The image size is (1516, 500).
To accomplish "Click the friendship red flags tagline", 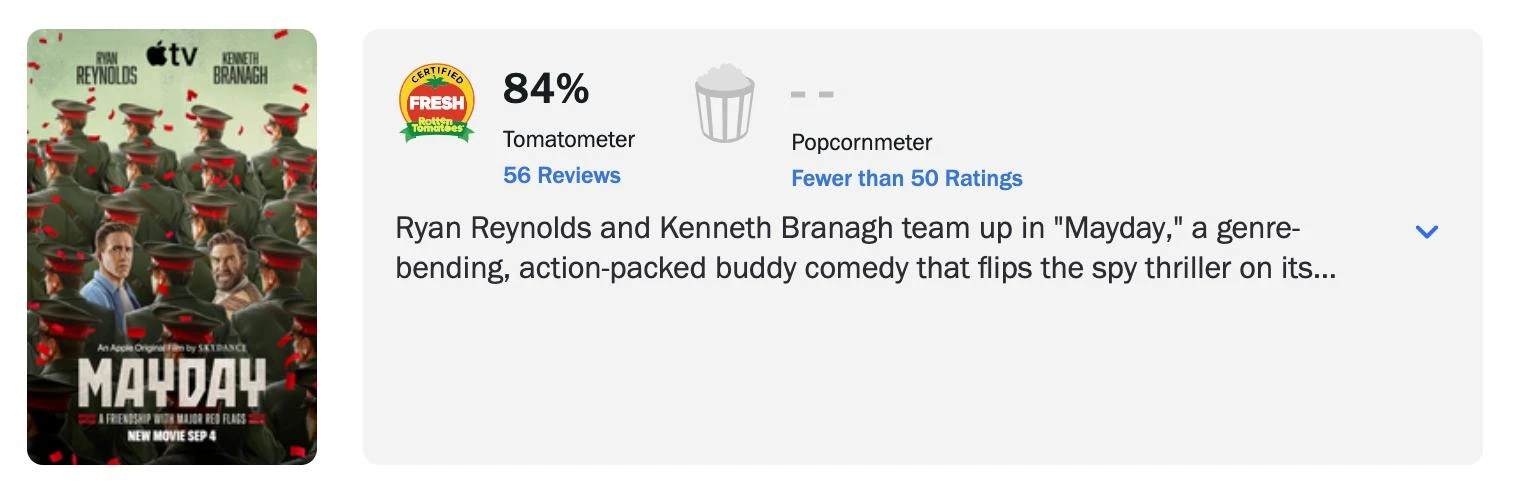I will [x=172, y=417].
